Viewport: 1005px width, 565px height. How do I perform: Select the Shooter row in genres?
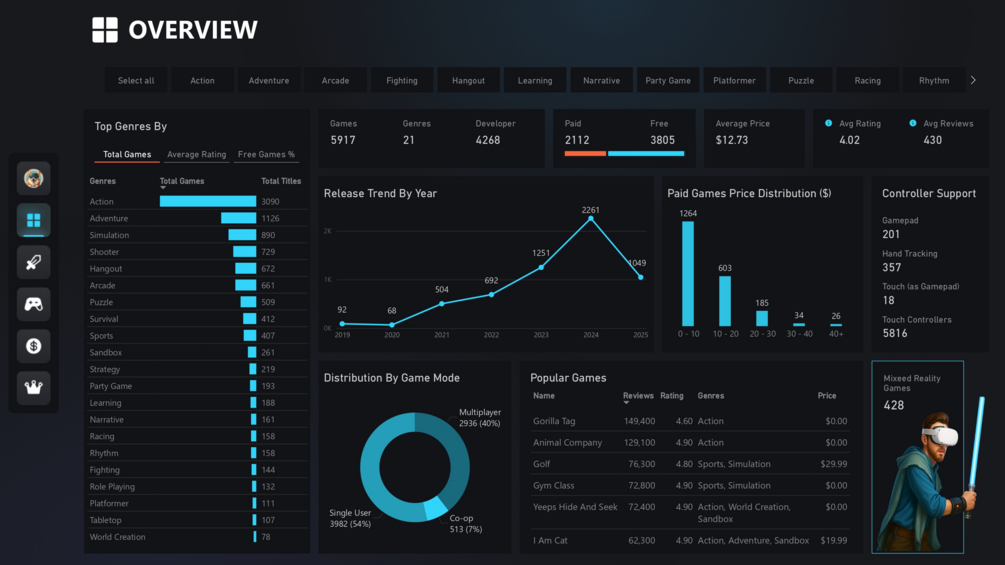[197, 252]
